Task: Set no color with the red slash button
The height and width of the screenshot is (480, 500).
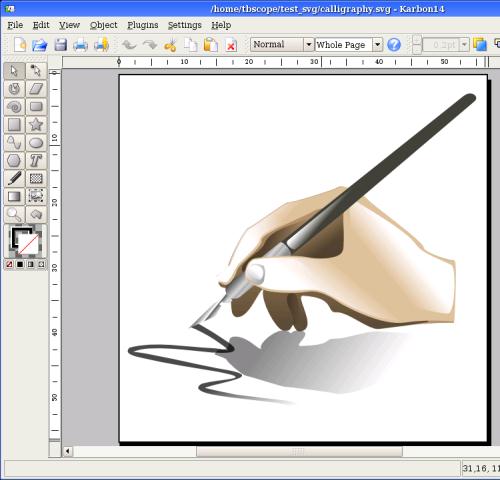Action: pyautogui.click(x=9, y=264)
